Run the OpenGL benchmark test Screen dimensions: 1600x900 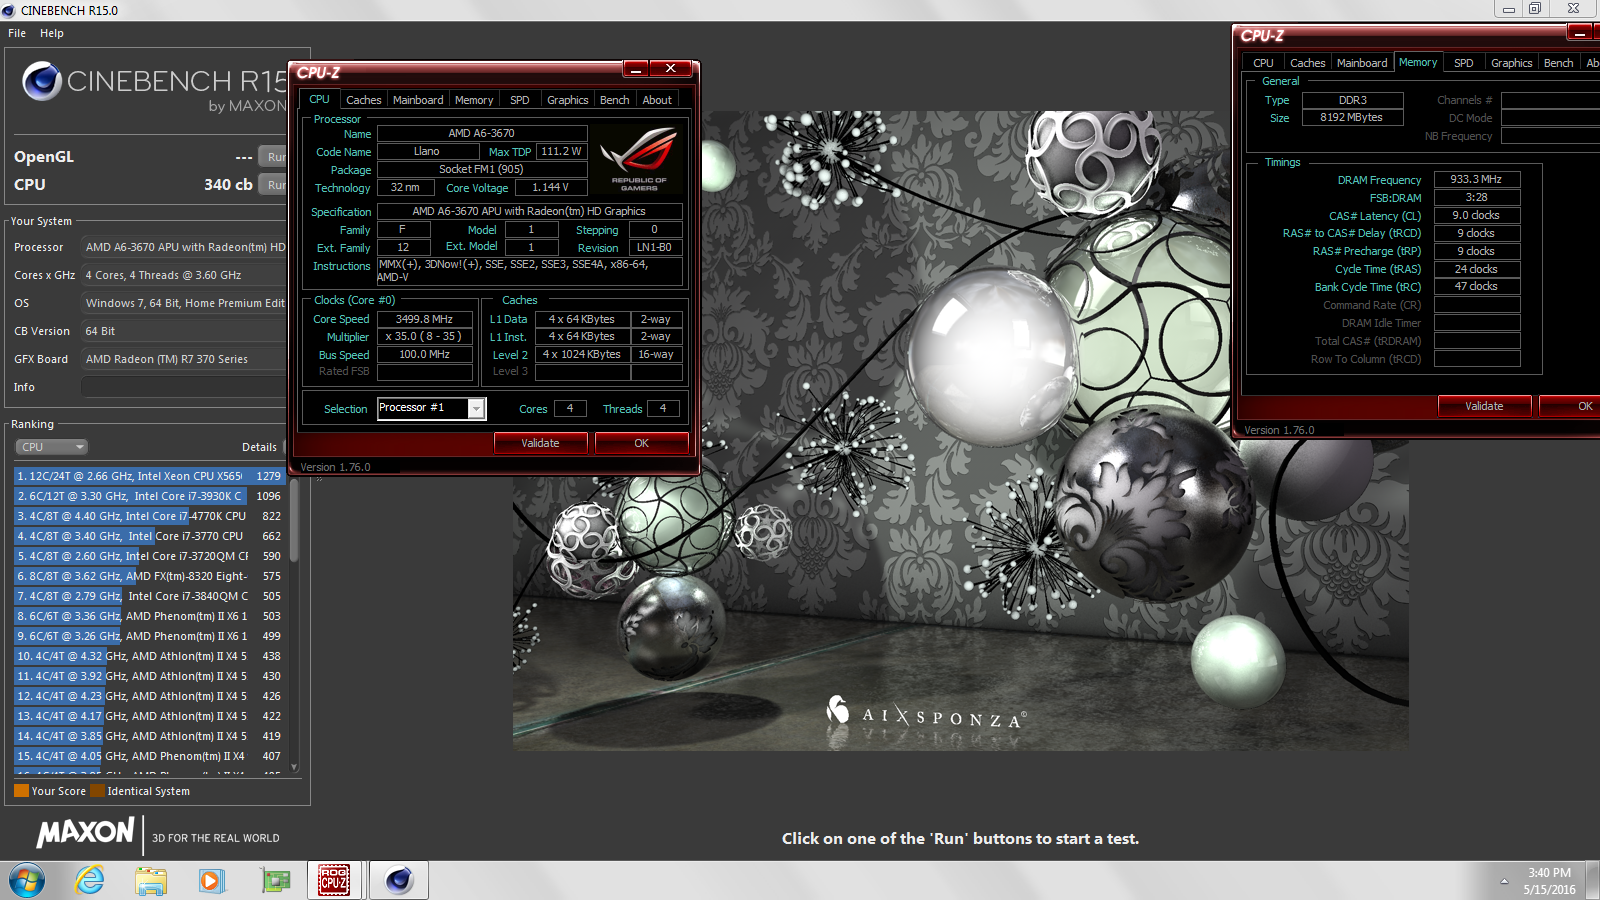tap(273, 157)
